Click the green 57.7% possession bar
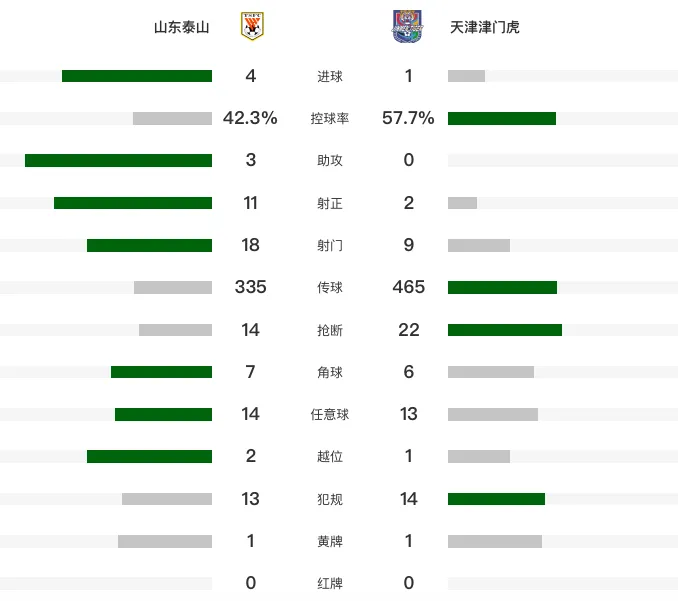 [502, 118]
